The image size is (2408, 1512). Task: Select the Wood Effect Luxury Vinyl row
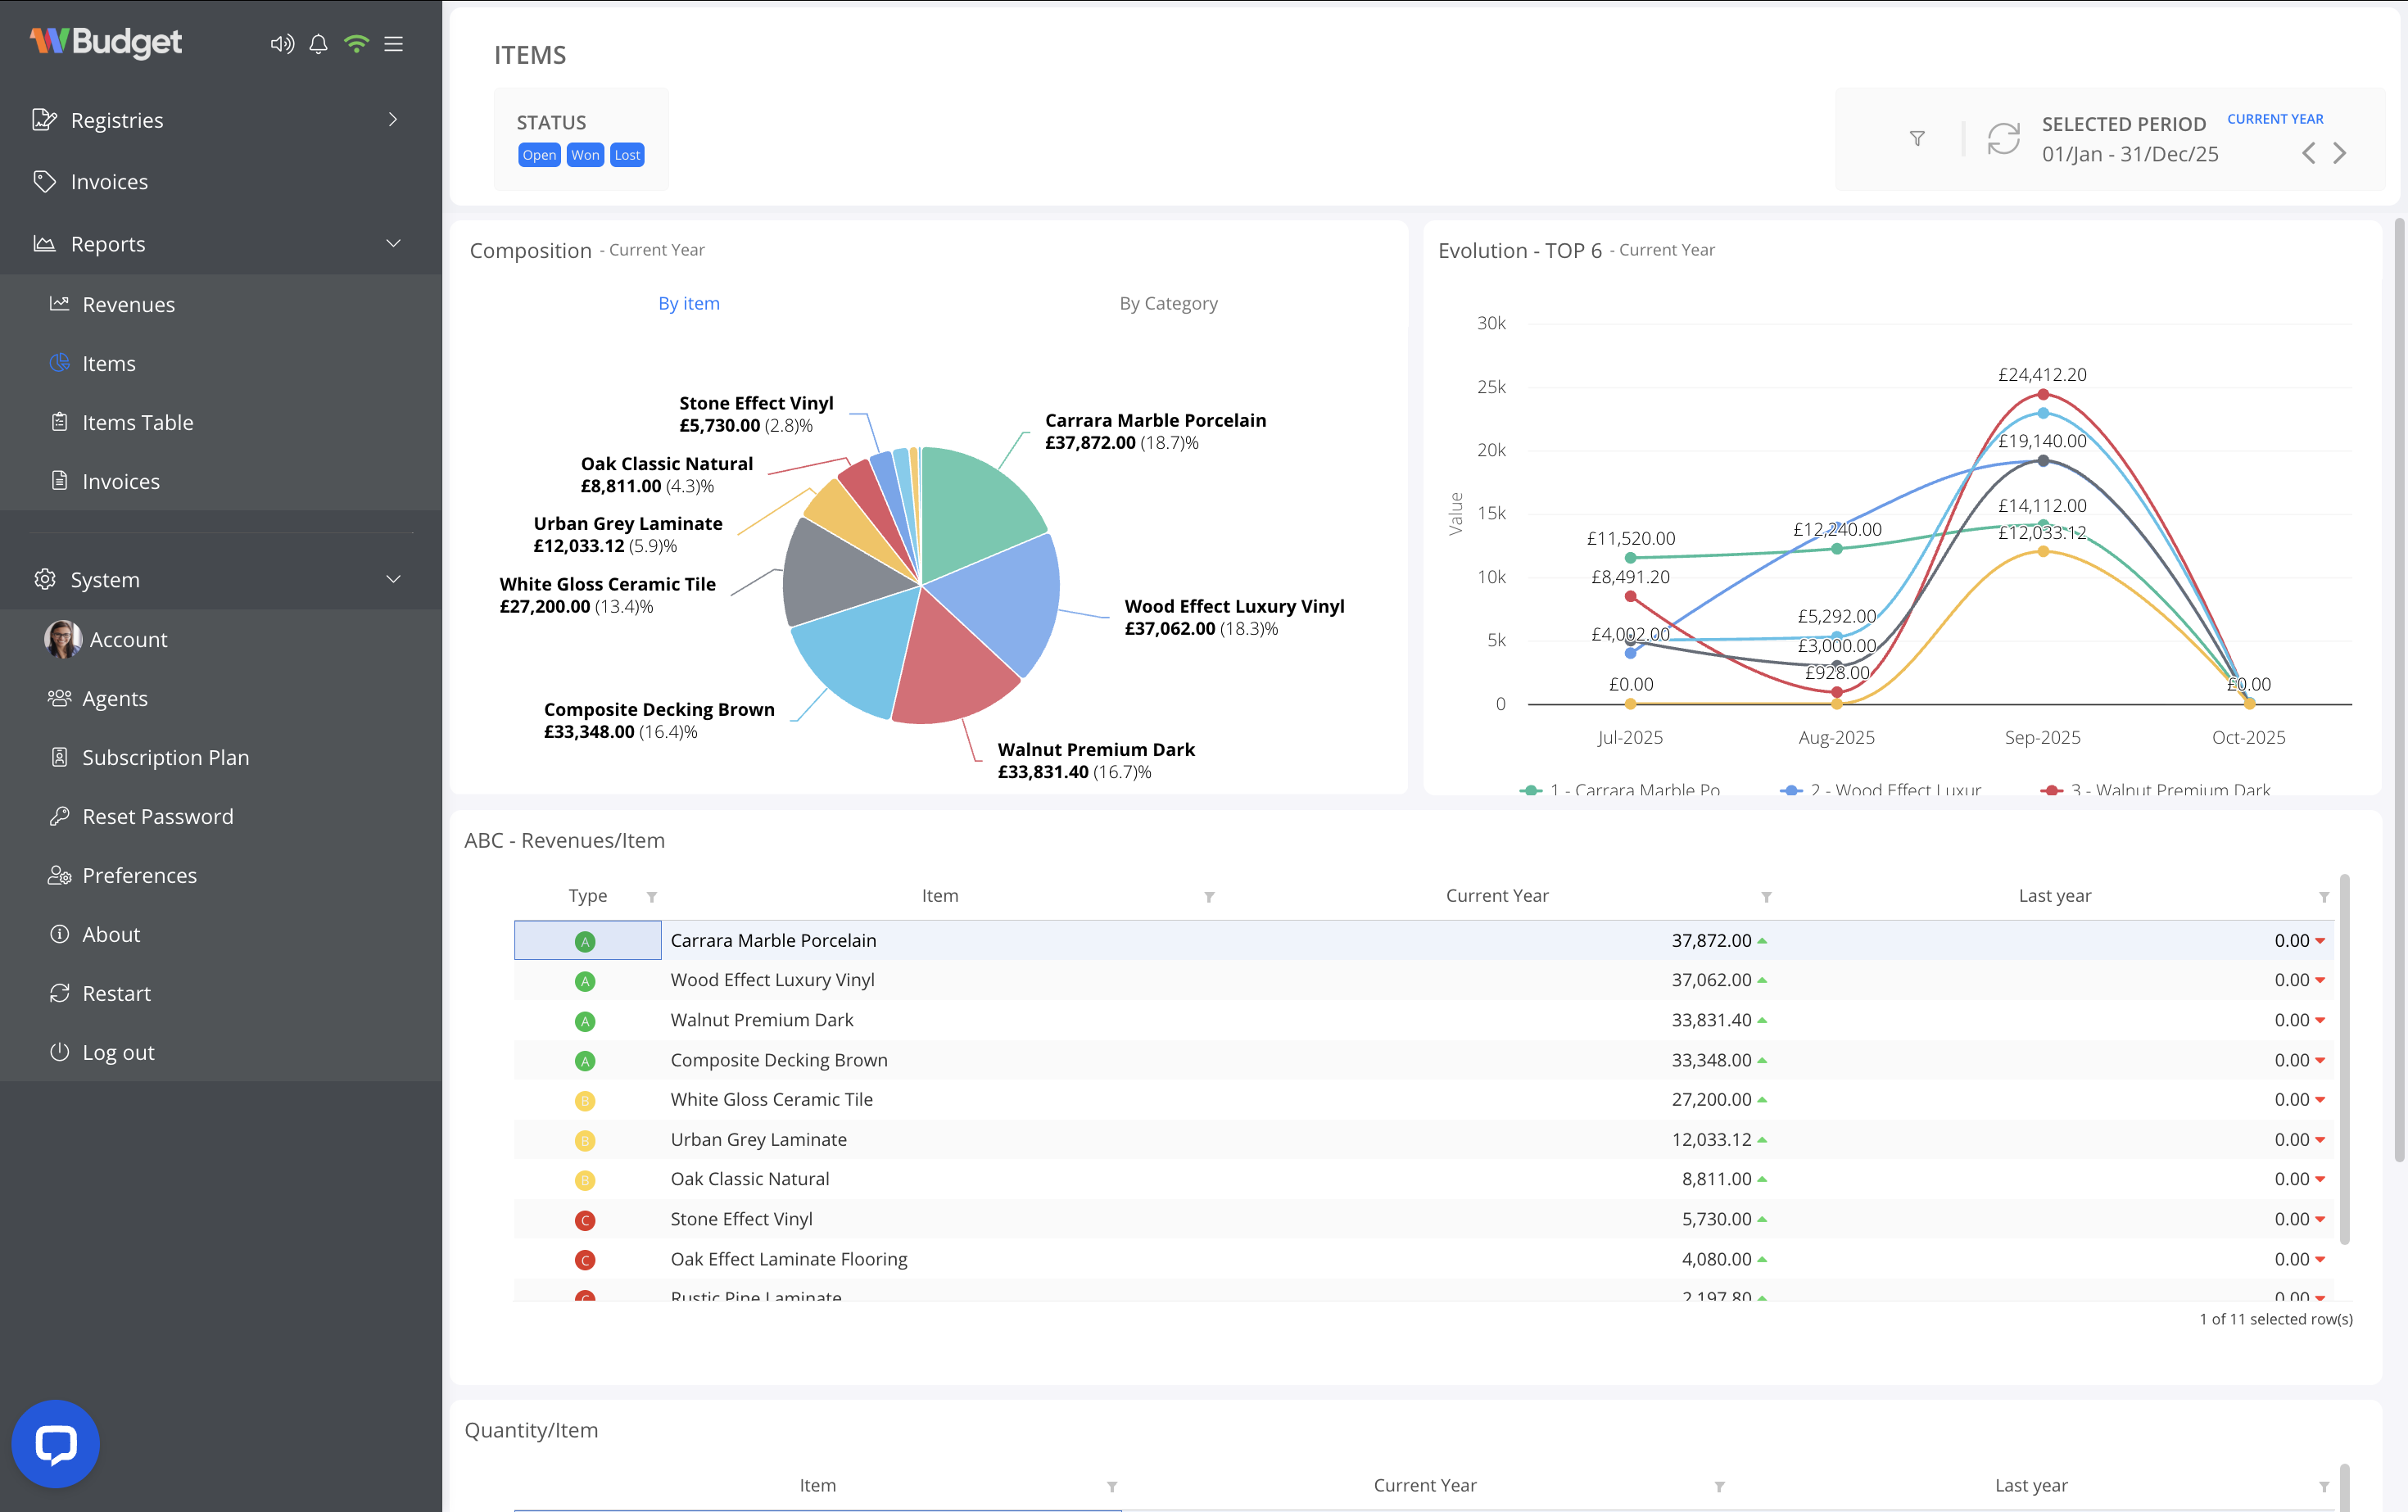pos(772,980)
